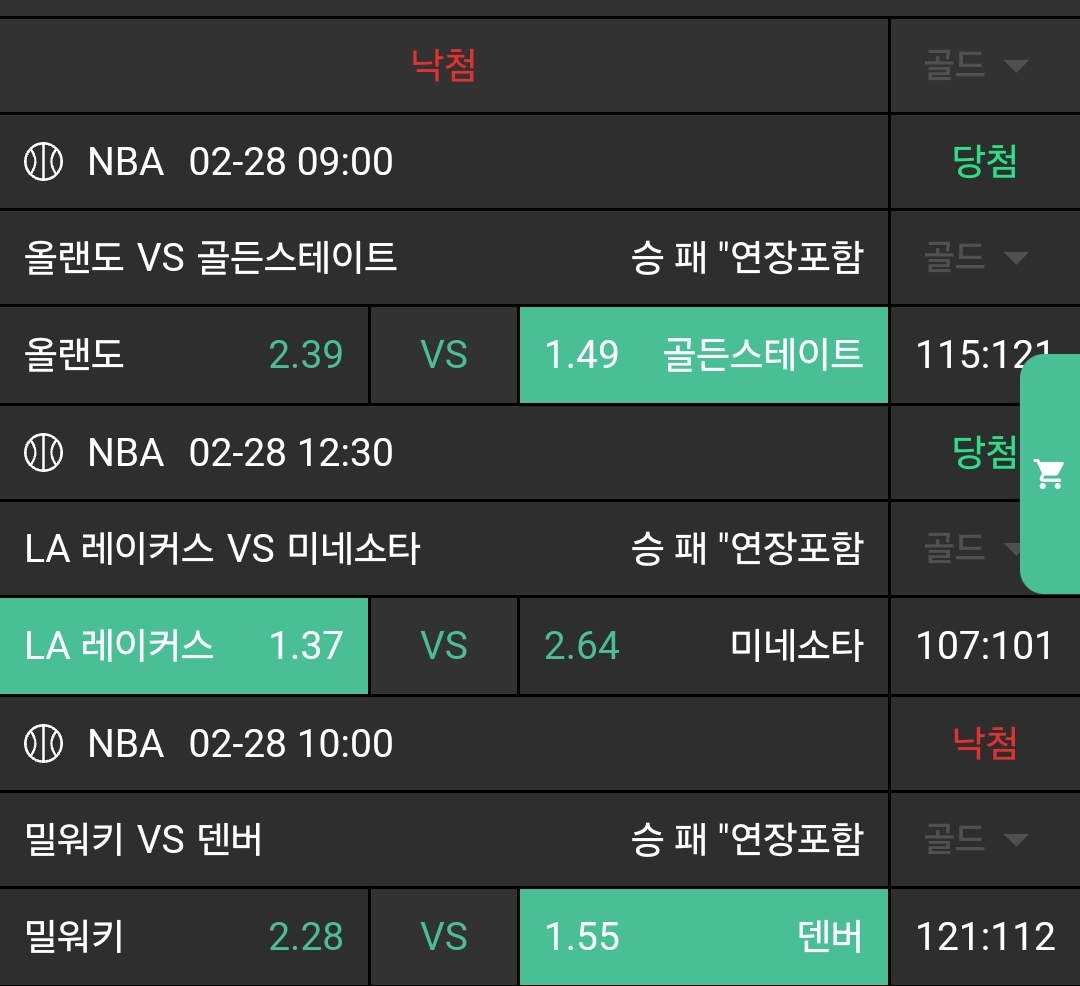This screenshot has height=986, width=1080.
Task: Click basketball icon beside NBA 02-28 10:00
Action: click(x=43, y=744)
